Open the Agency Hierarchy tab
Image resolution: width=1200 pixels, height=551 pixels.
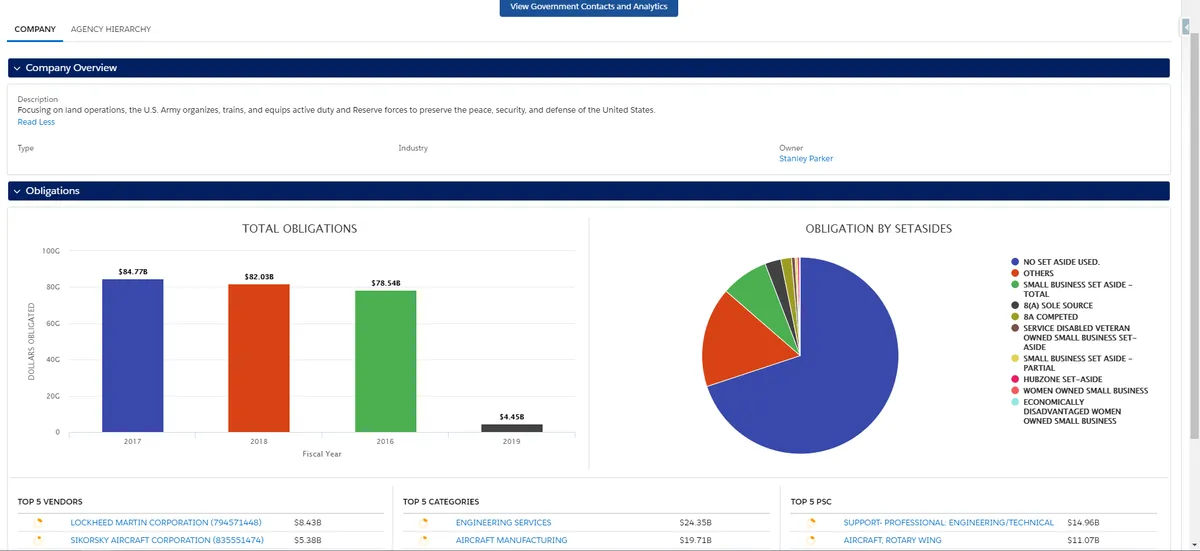(x=111, y=29)
